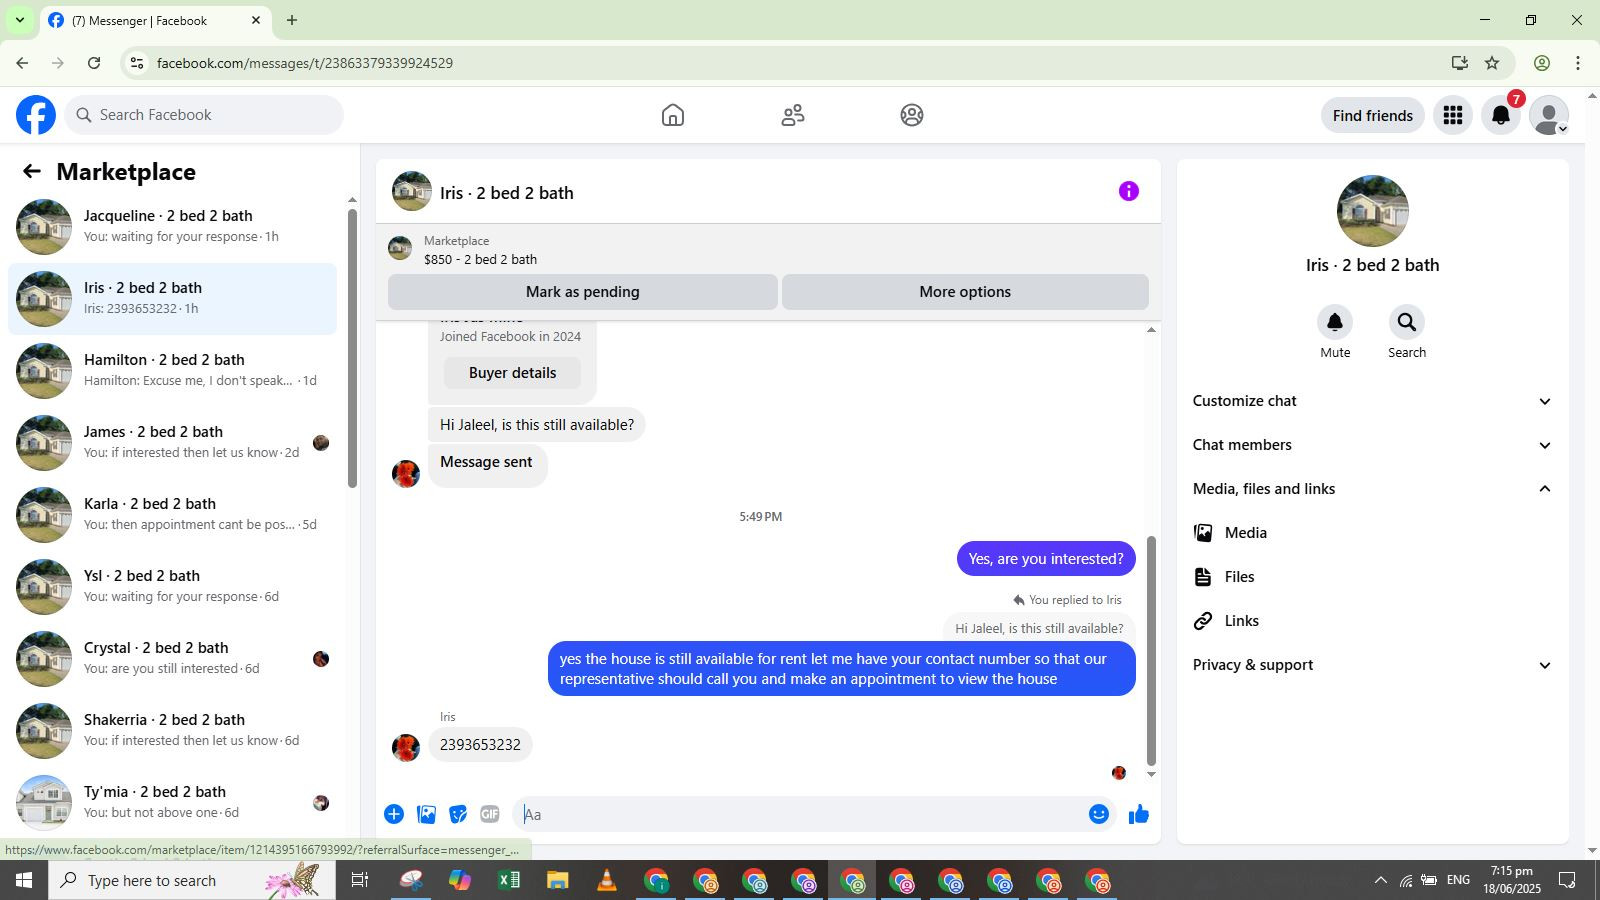Go back using the Marketplace back arrow
The height and width of the screenshot is (900, 1600).
pyautogui.click(x=32, y=172)
